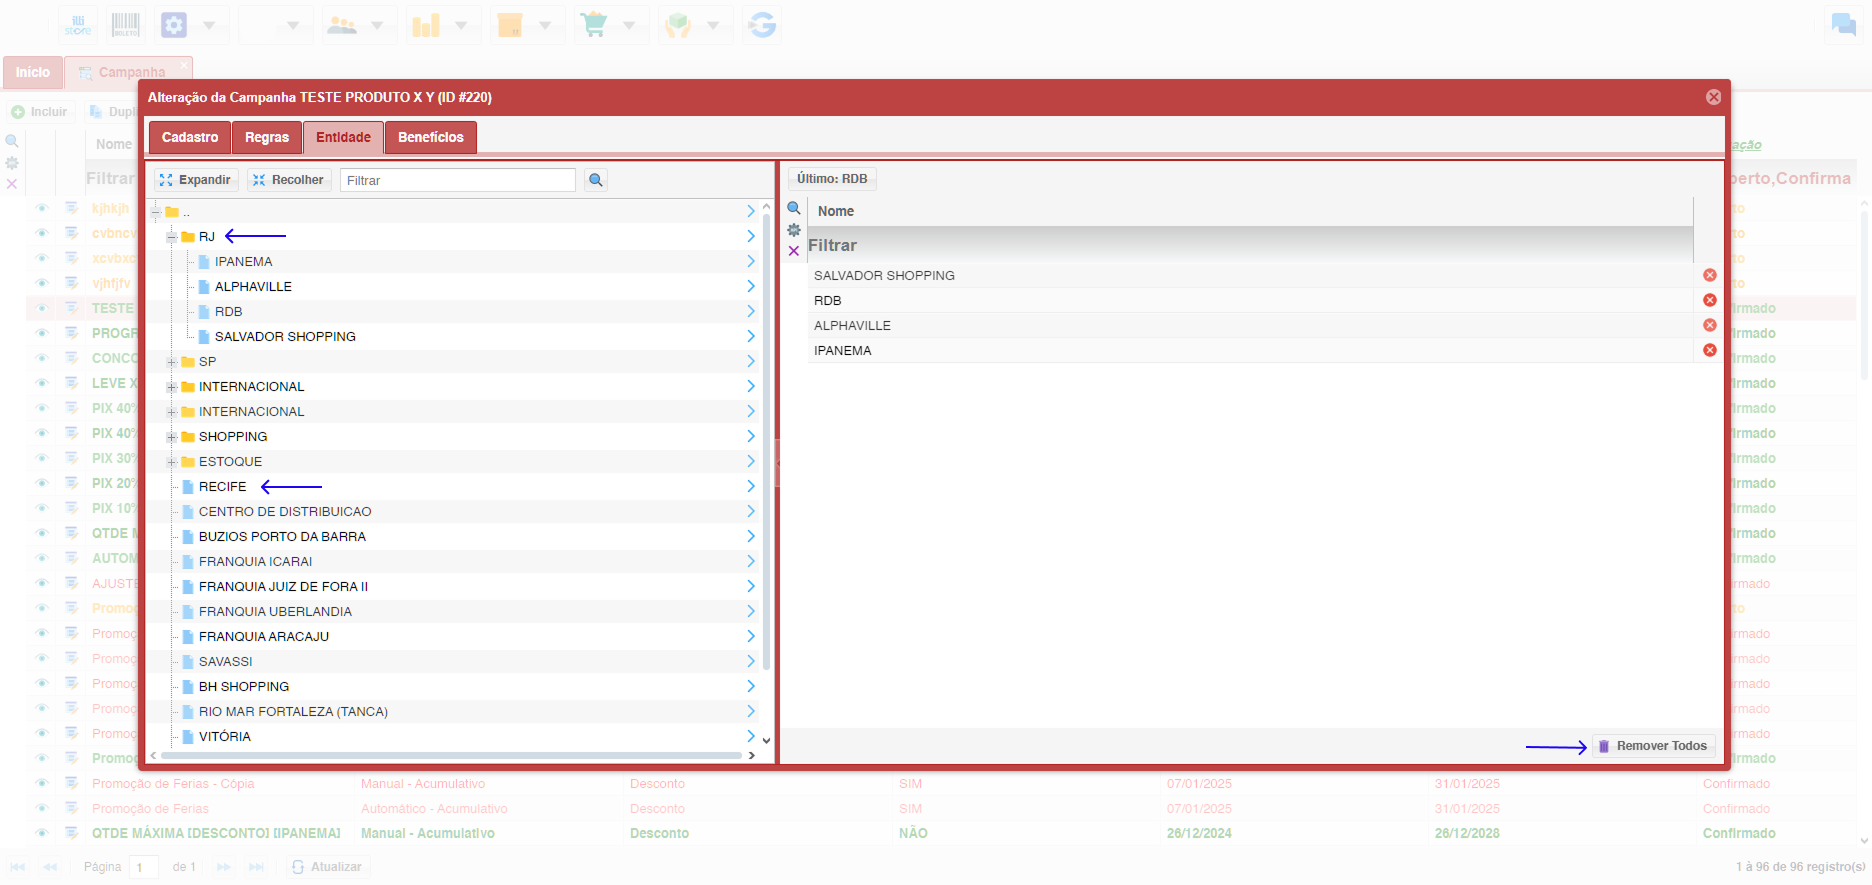1872x885 pixels.
Task: Open the Benefícios tab
Action: [430, 137]
